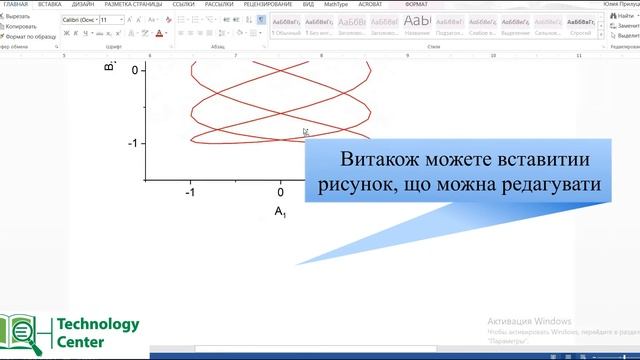
Task: Switch to РЕЦЕНЗИРОВАНИЕ tab
Action: [268, 4]
